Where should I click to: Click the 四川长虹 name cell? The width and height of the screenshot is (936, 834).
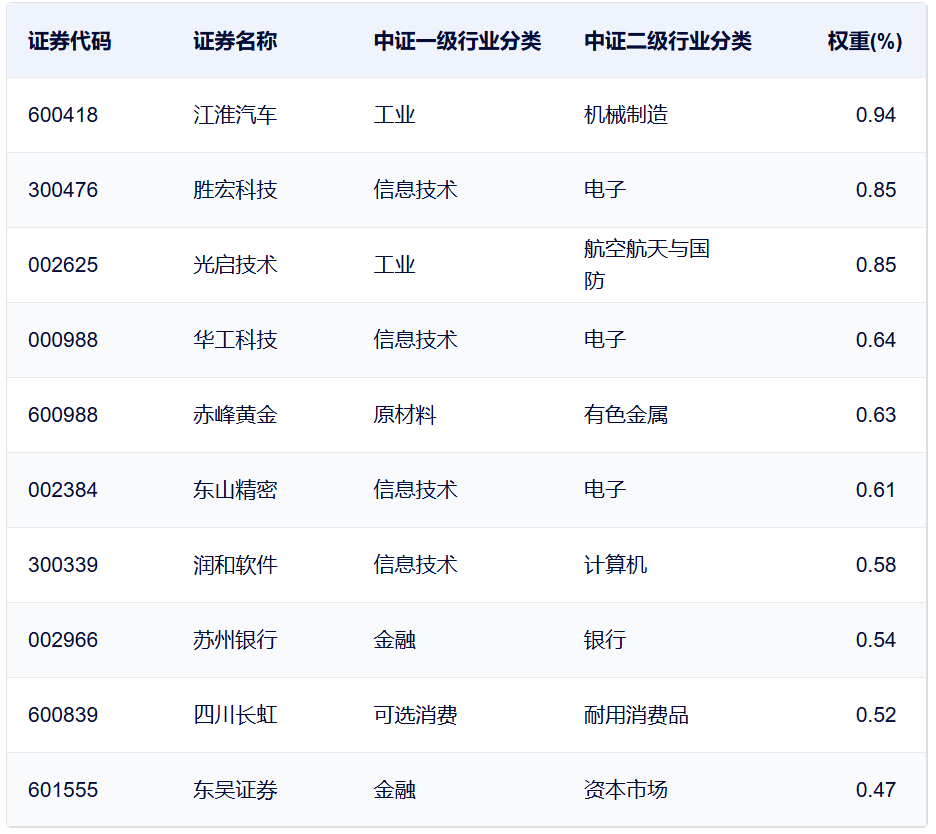click(235, 715)
